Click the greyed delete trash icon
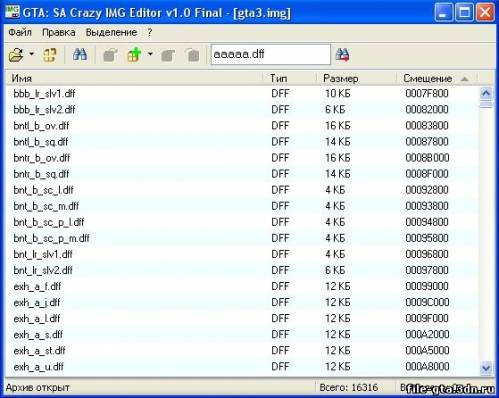 192,55
